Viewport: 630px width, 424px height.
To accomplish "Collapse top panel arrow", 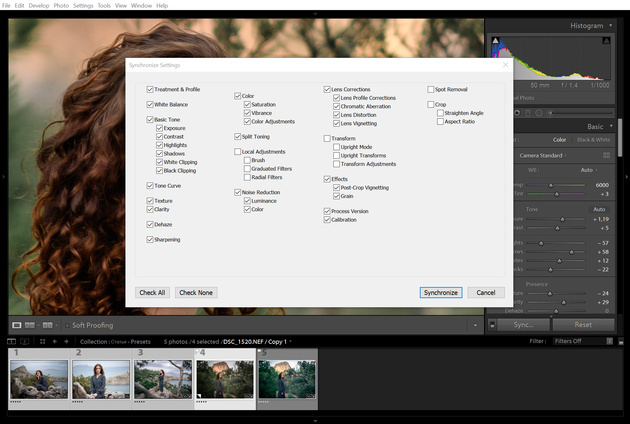I will [315, 14].
